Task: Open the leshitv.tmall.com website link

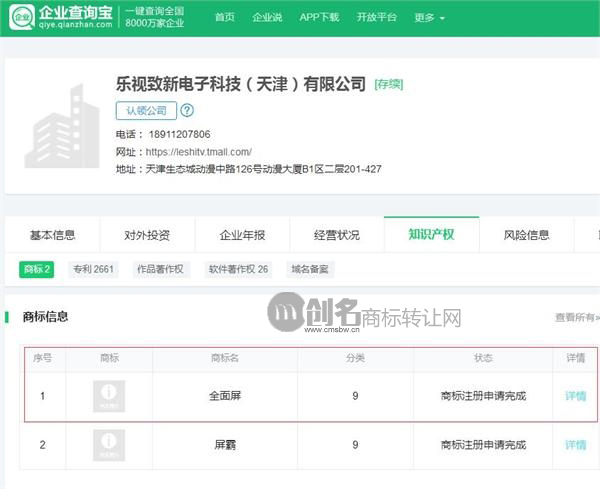Action: tap(198, 152)
